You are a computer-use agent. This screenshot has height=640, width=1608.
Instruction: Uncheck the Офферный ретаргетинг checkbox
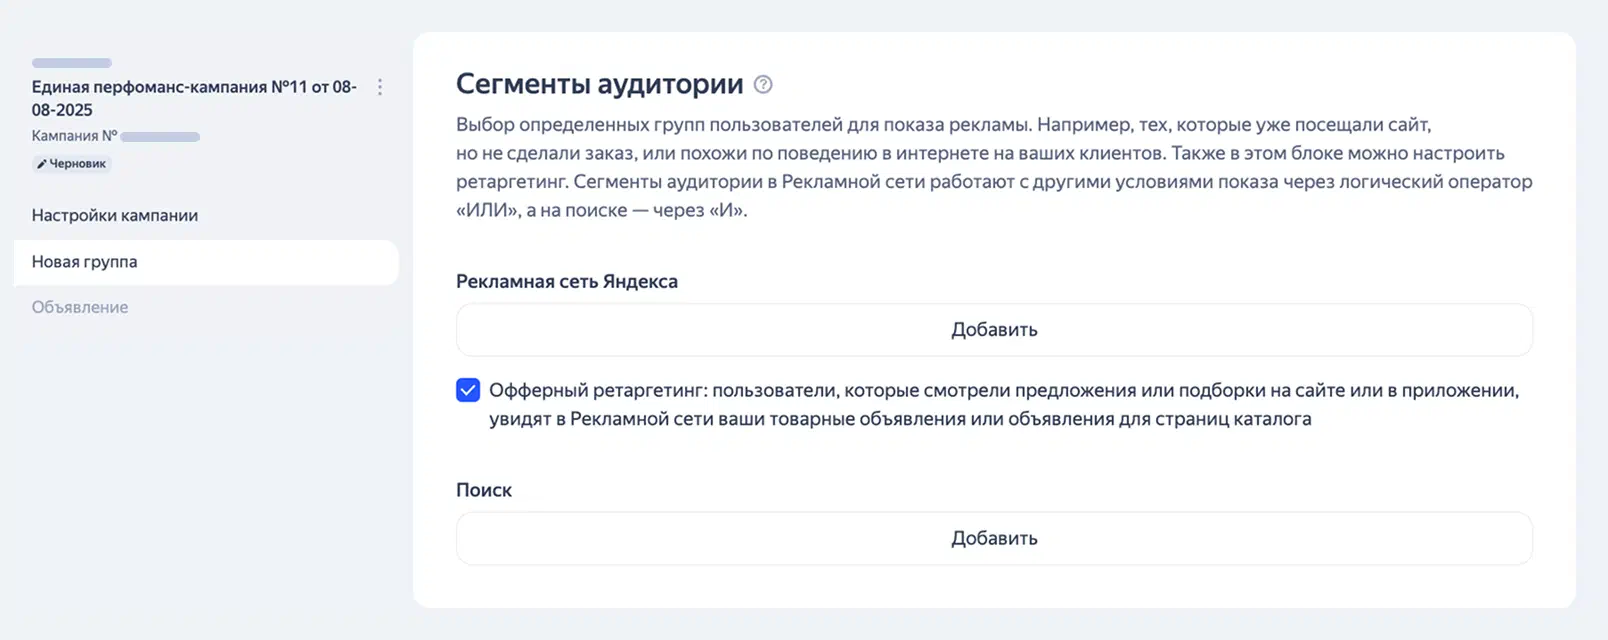(x=468, y=390)
